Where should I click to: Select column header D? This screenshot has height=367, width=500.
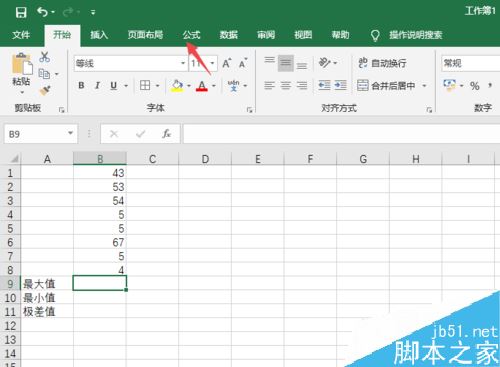coord(205,159)
